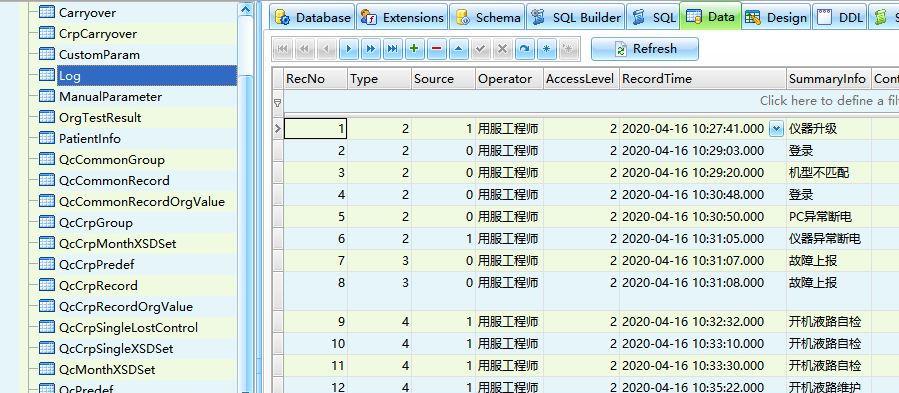Save bookmark asterisk button
899x393 pixels.
546,49
